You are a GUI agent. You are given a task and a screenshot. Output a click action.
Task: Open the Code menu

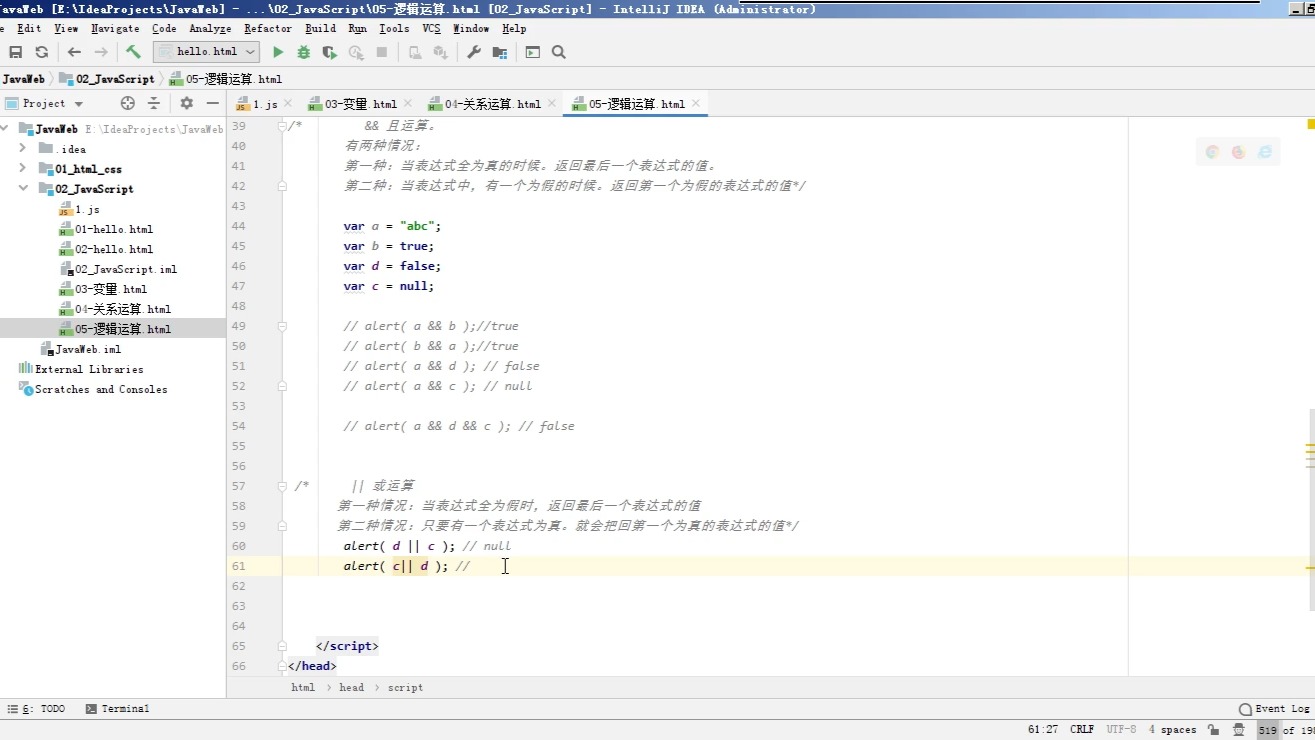[x=164, y=29]
